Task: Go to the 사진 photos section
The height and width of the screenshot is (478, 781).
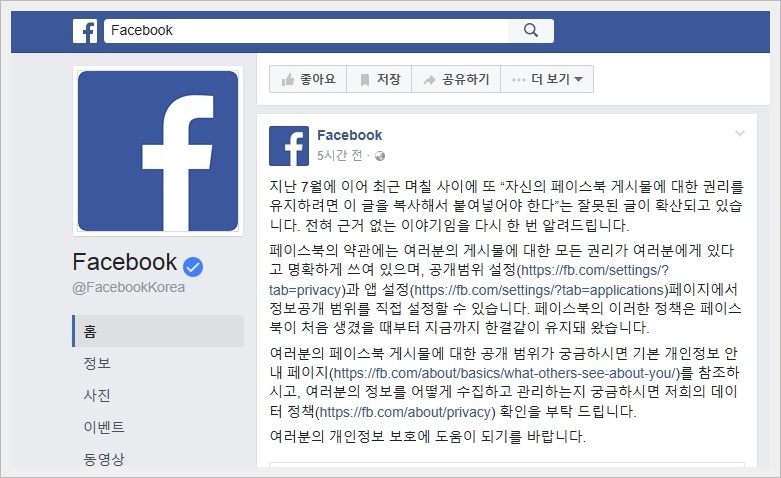Action: pyautogui.click(x=97, y=395)
